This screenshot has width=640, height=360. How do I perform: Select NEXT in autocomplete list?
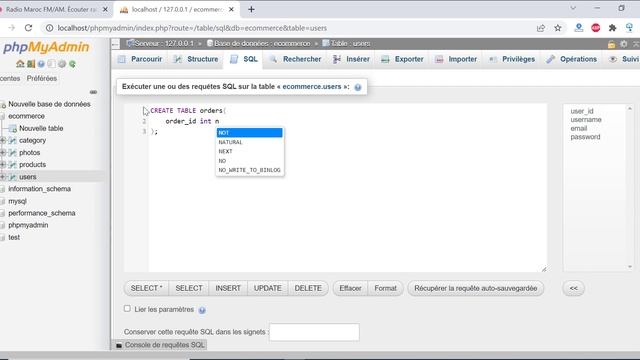point(249,151)
